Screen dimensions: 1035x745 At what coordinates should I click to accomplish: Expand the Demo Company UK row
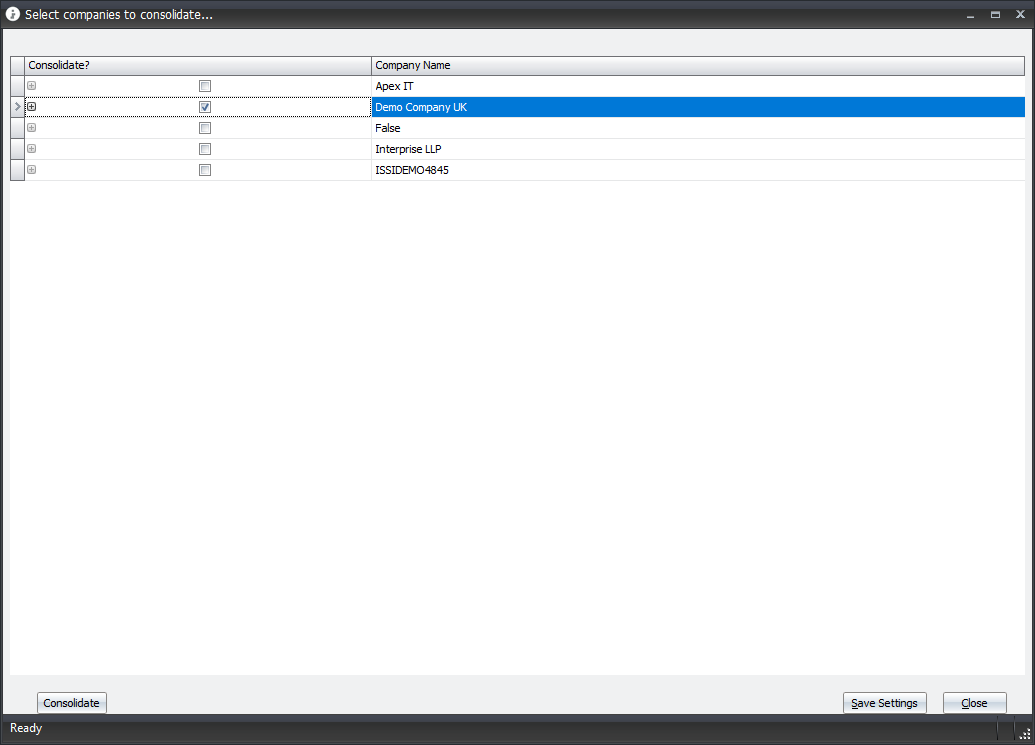(x=32, y=107)
